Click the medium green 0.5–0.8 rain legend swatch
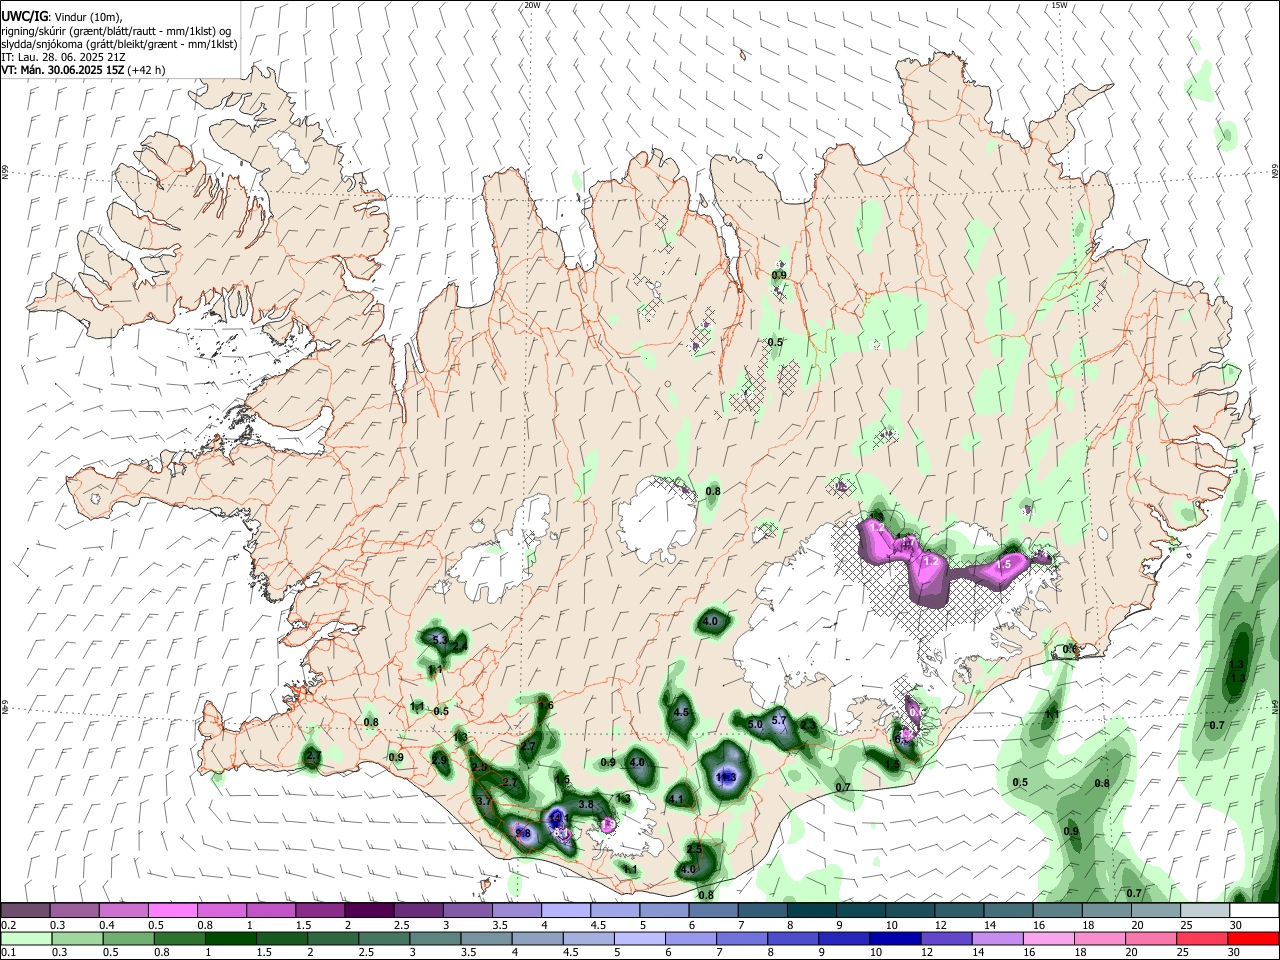The width and height of the screenshot is (1280, 960). coord(129,938)
